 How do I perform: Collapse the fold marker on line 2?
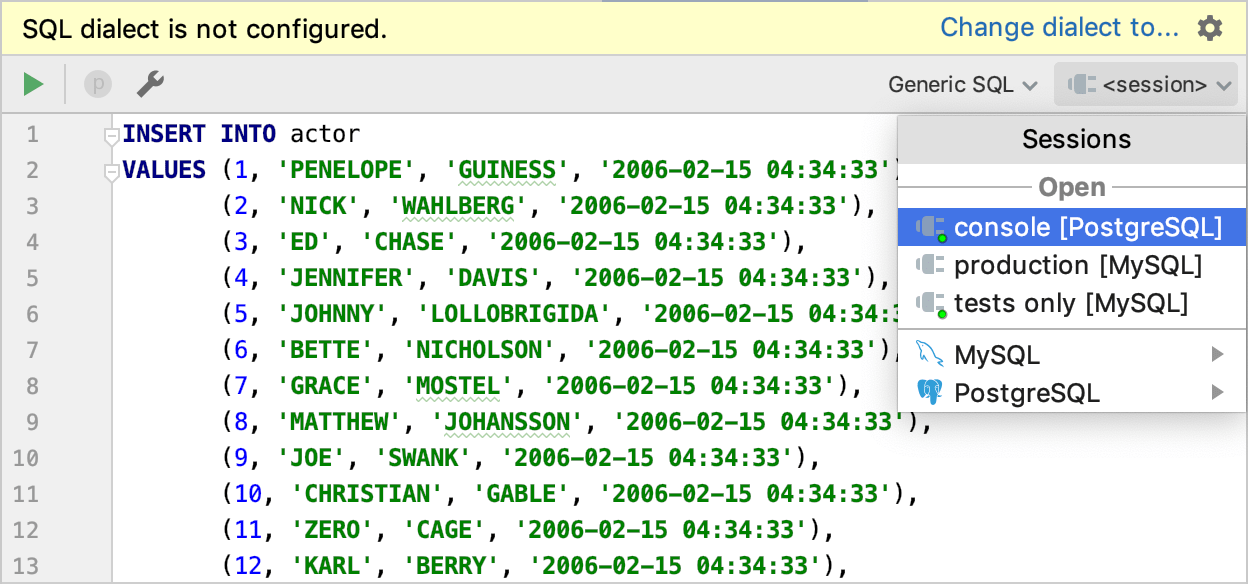[112, 172]
